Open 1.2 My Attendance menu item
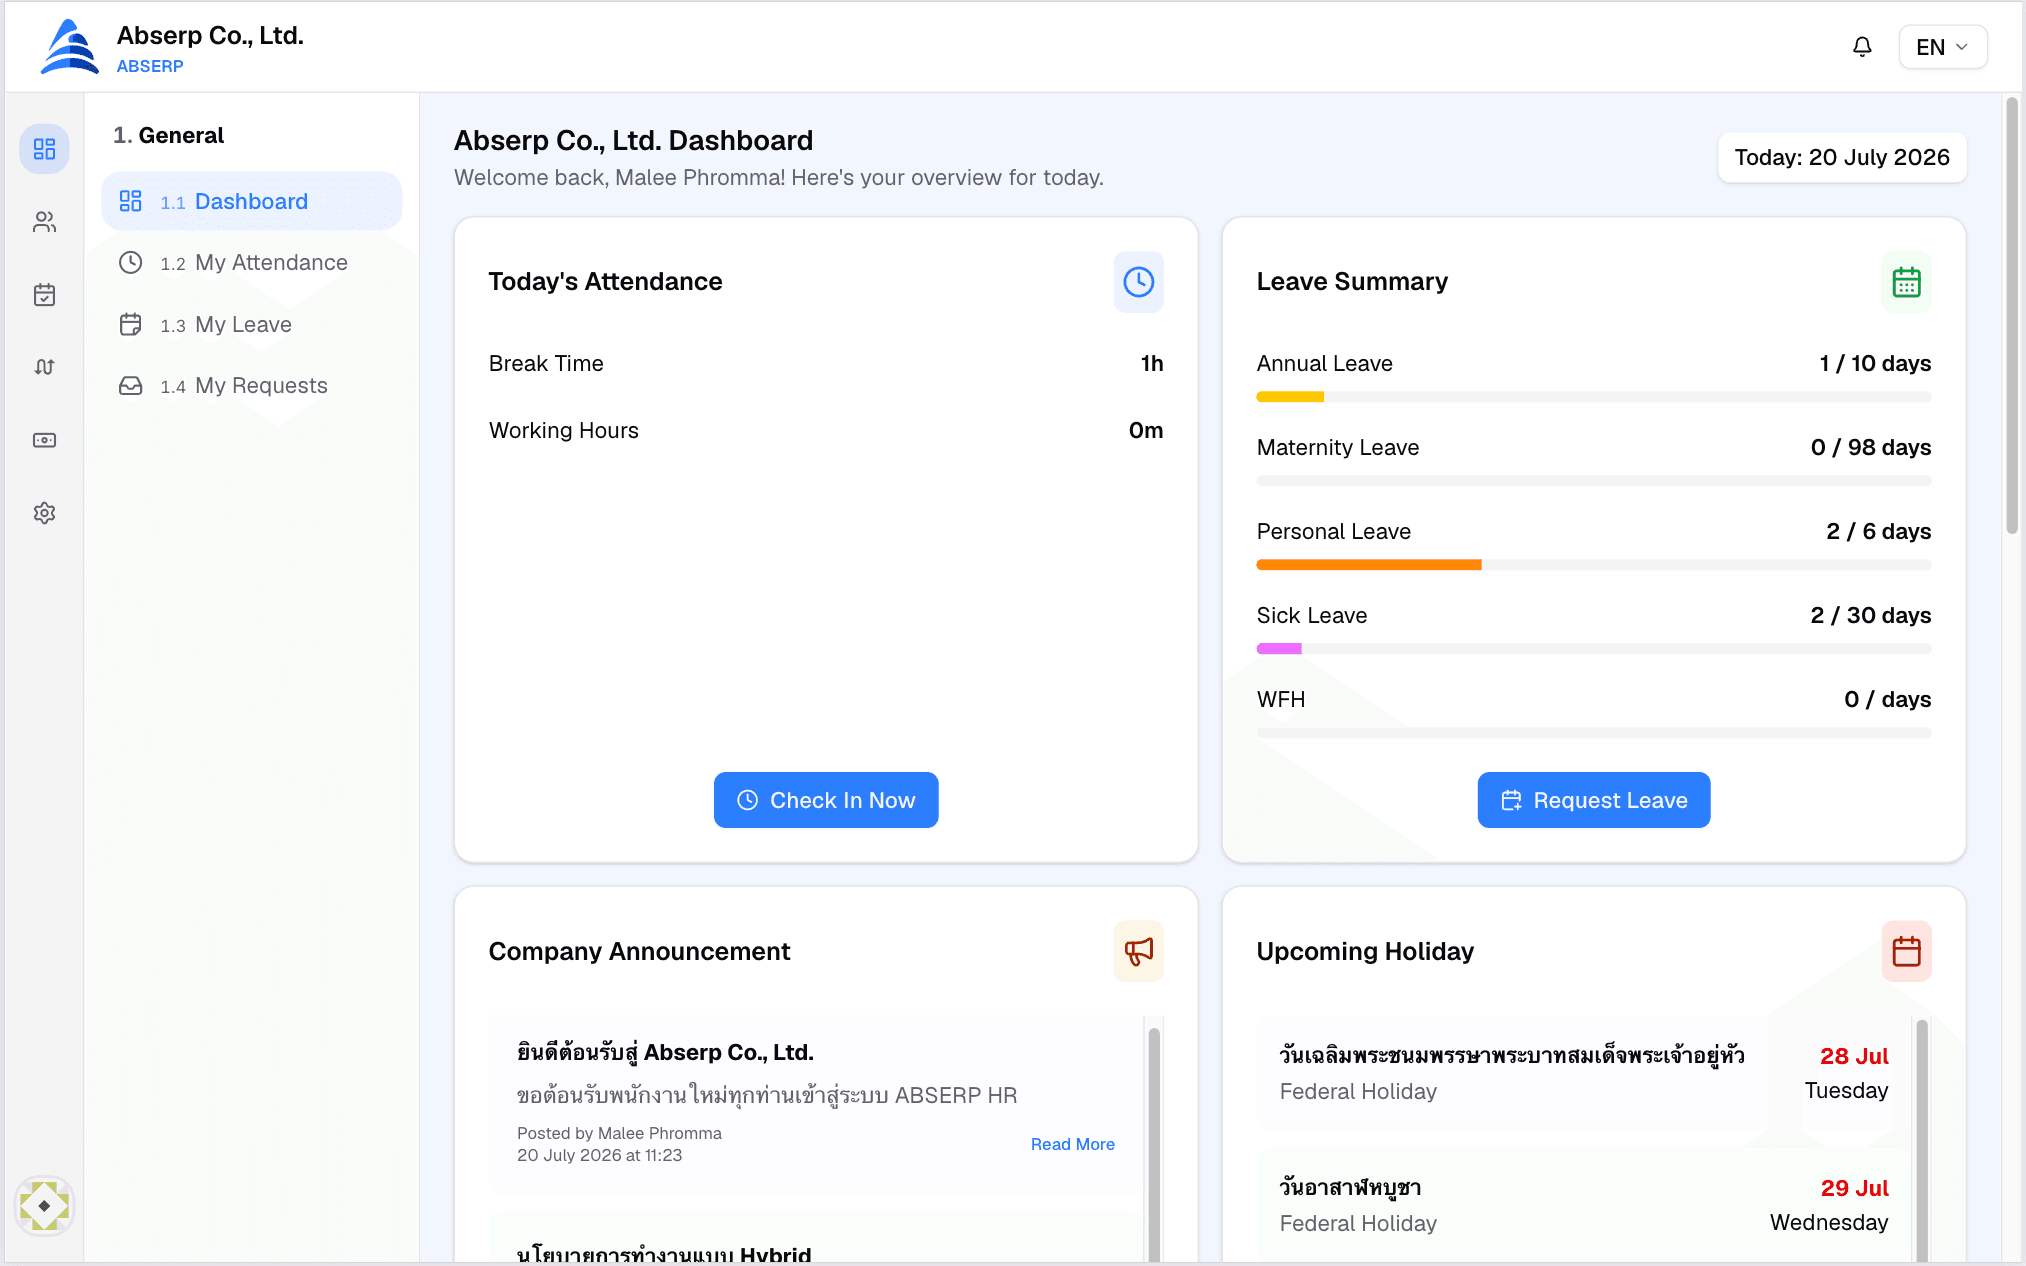The height and width of the screenshot is (1266, 2026). coord(252,262)
